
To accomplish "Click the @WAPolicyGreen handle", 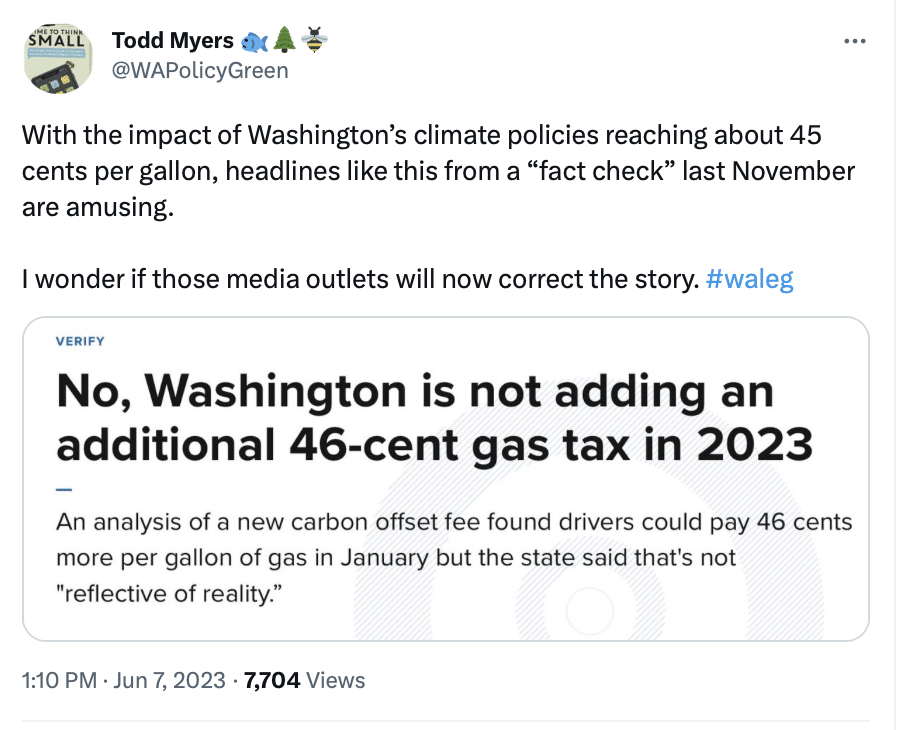I will 200,71.
